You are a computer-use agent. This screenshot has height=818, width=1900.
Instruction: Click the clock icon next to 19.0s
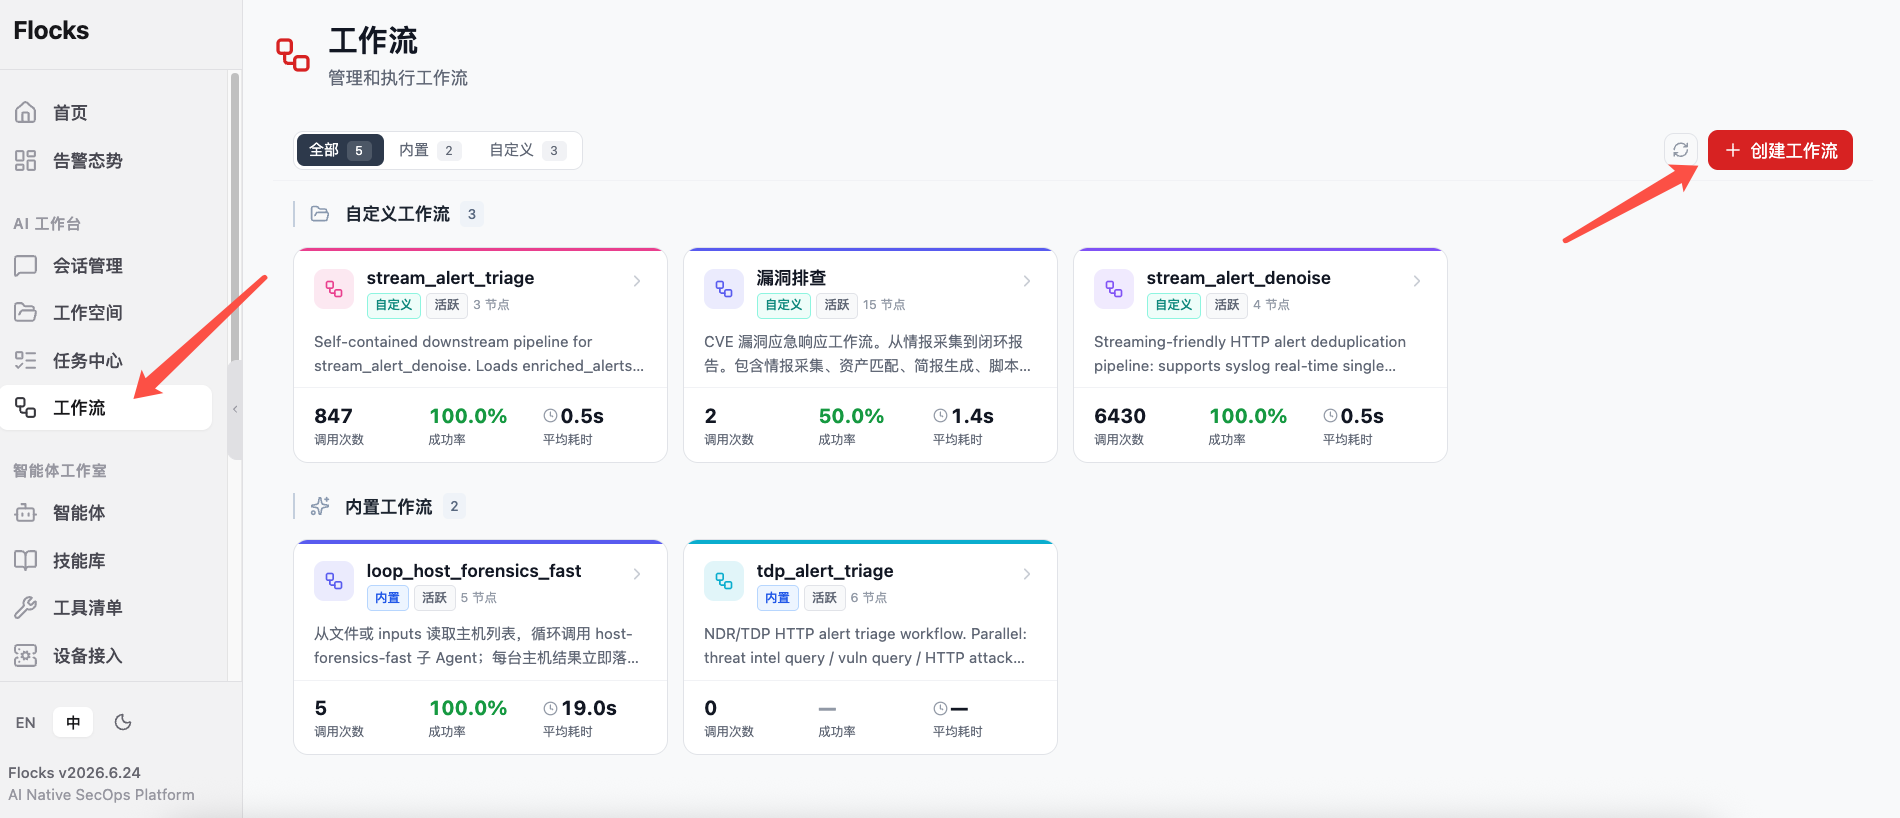[550, 708]
